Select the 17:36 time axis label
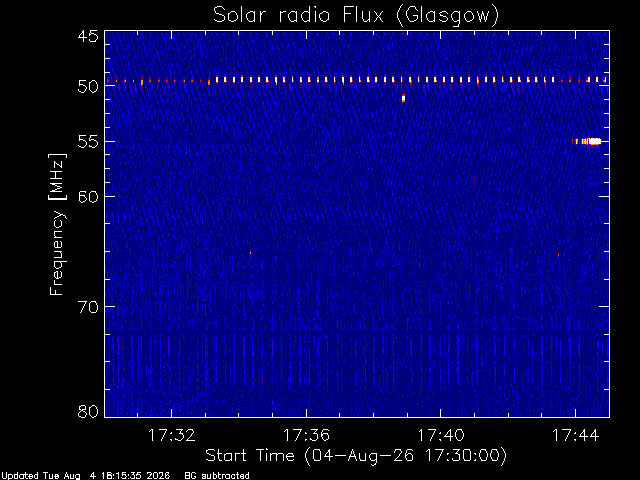The image size is (640, 480). (x=306, y=435)
